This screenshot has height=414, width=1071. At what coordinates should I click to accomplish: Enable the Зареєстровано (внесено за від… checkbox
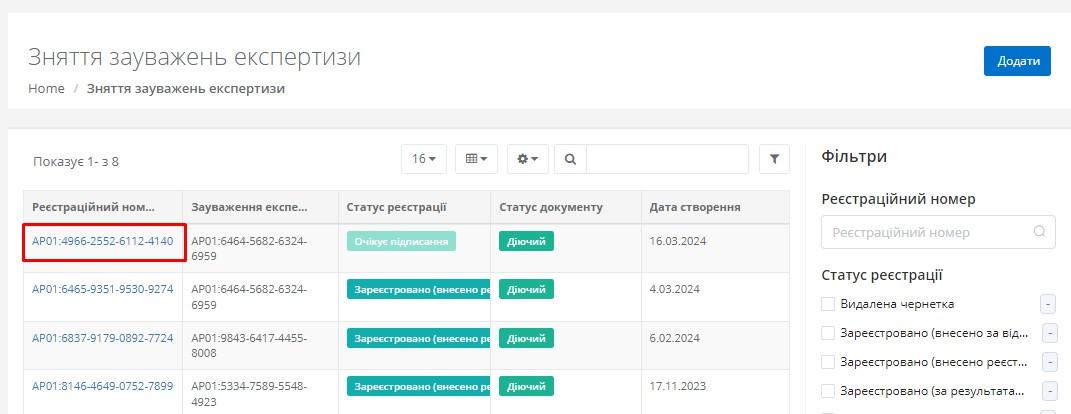828,333
